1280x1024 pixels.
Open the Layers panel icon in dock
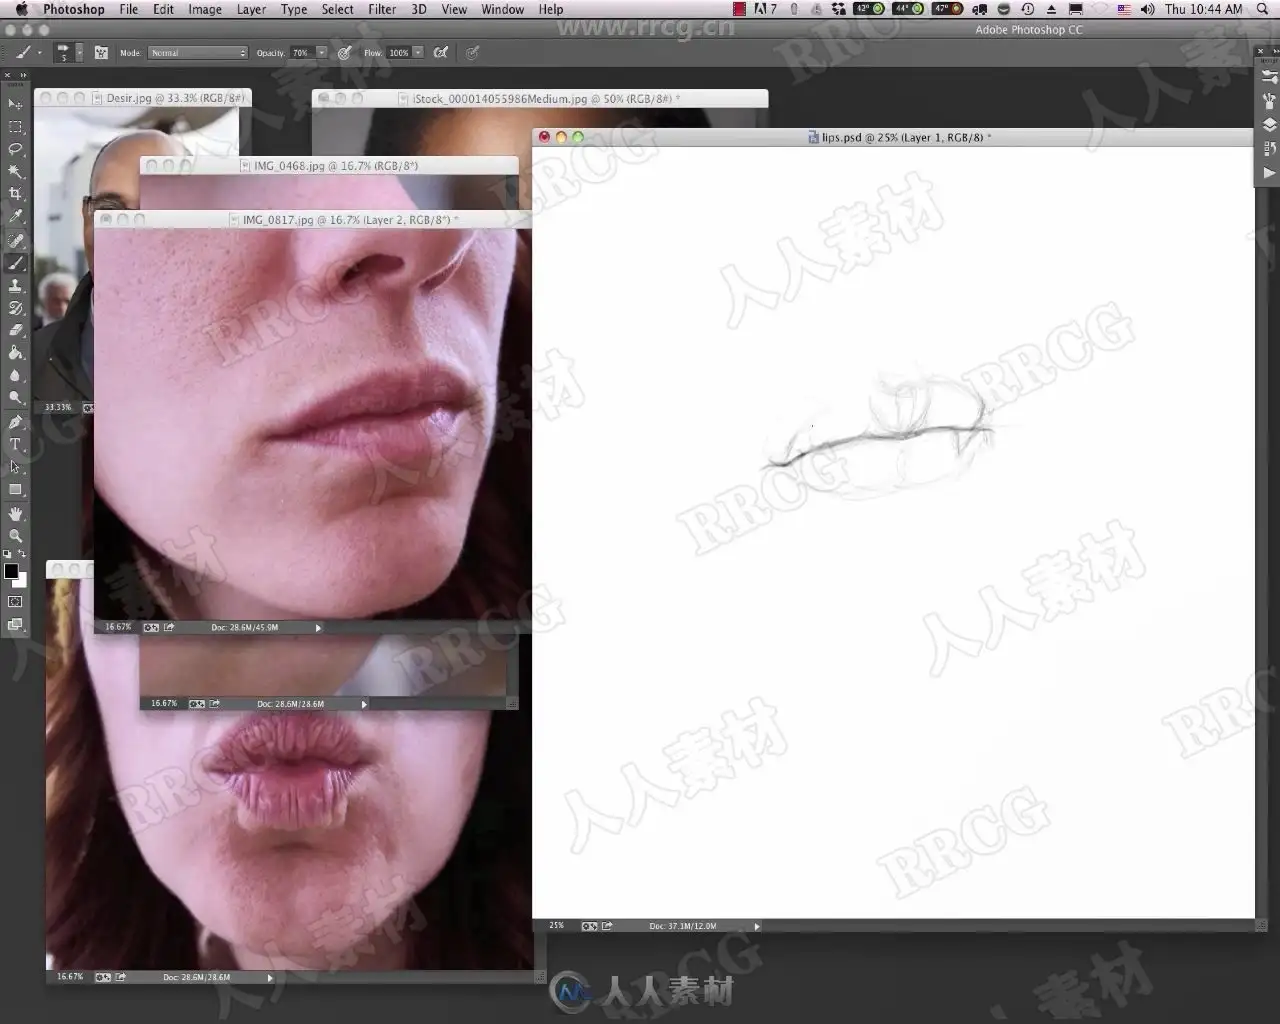click(1269, 125)
